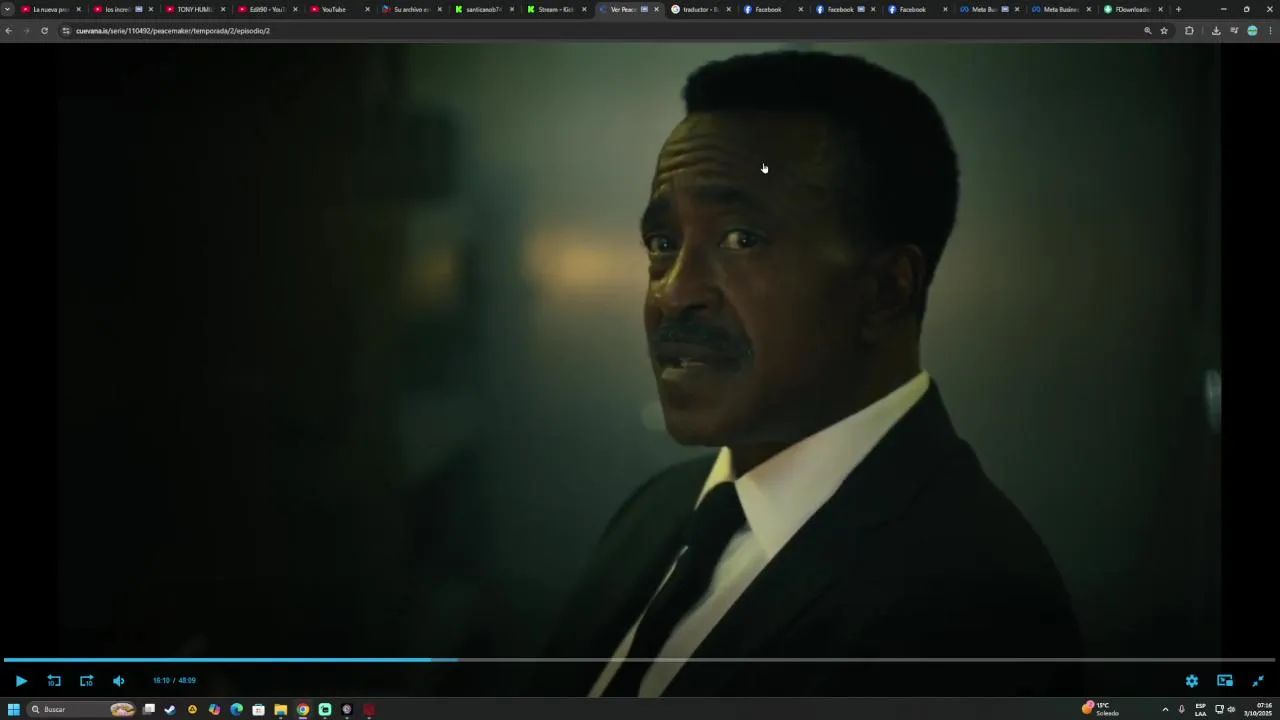This screenshot has width=1280, height=720.
Task: Go forward in browser history
Action: (x=26, y=31)
